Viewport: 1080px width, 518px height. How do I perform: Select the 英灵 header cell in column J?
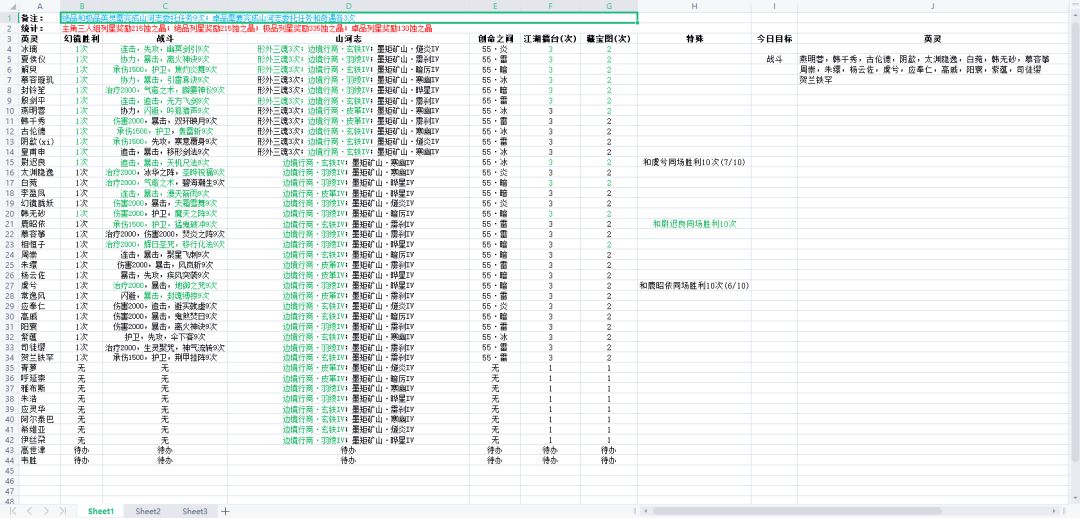[x=933, y=39]
